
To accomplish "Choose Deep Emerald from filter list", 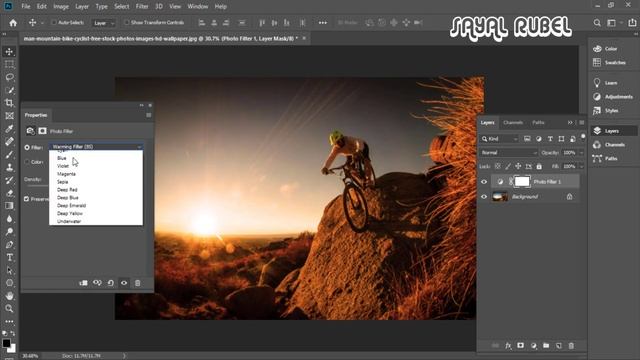I will tap(71, 205).
